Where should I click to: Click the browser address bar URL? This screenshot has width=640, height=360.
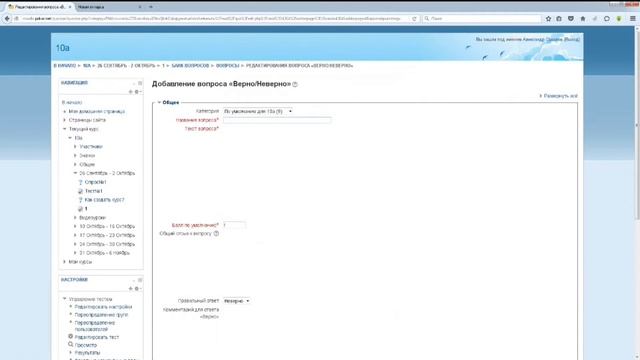click(212, 18)
